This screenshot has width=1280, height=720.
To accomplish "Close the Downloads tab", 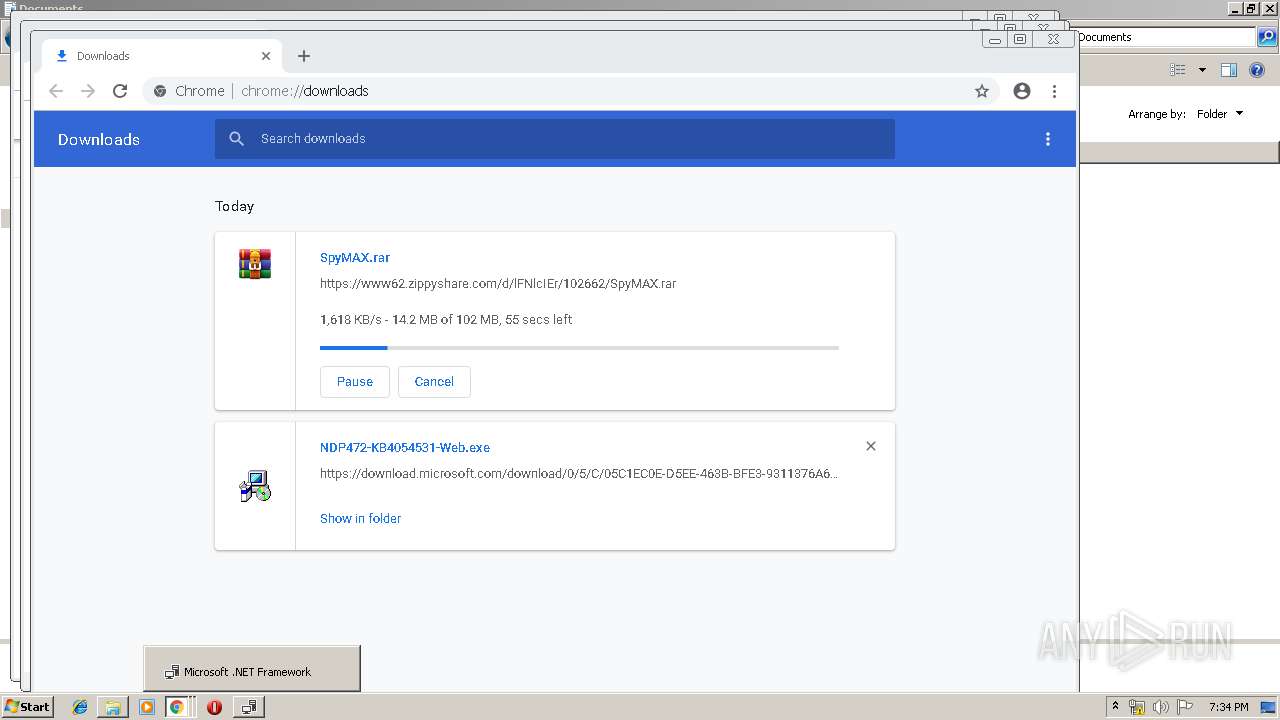I will click(x=266, y=56).
